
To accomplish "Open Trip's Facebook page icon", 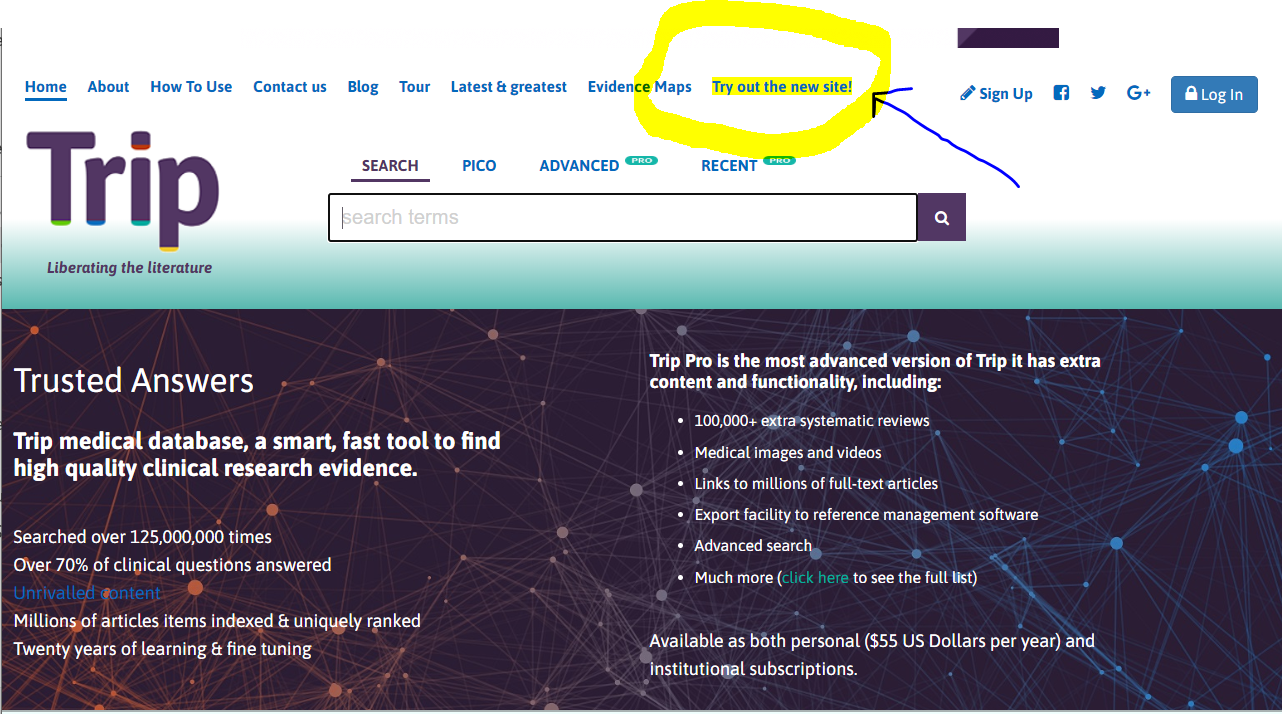I will [x=1061, y=93].
